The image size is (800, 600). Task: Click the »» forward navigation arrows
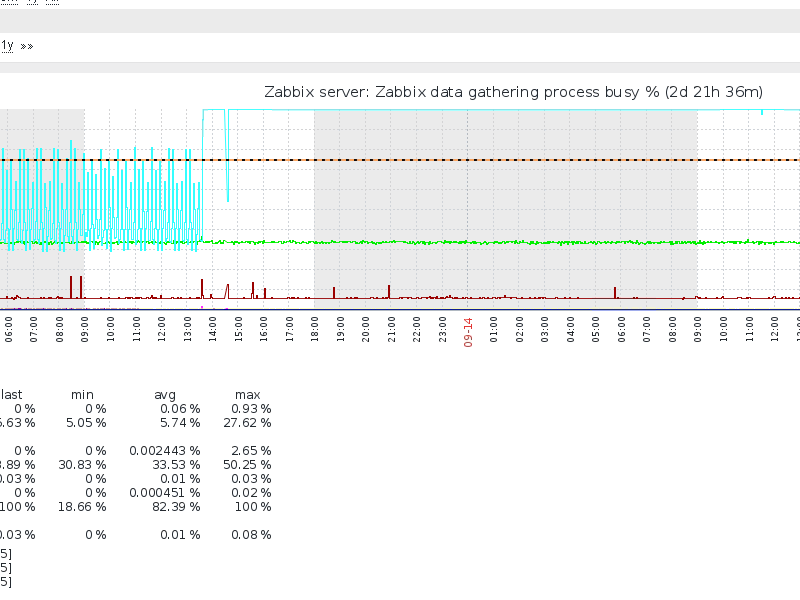[x=27, y=46]
